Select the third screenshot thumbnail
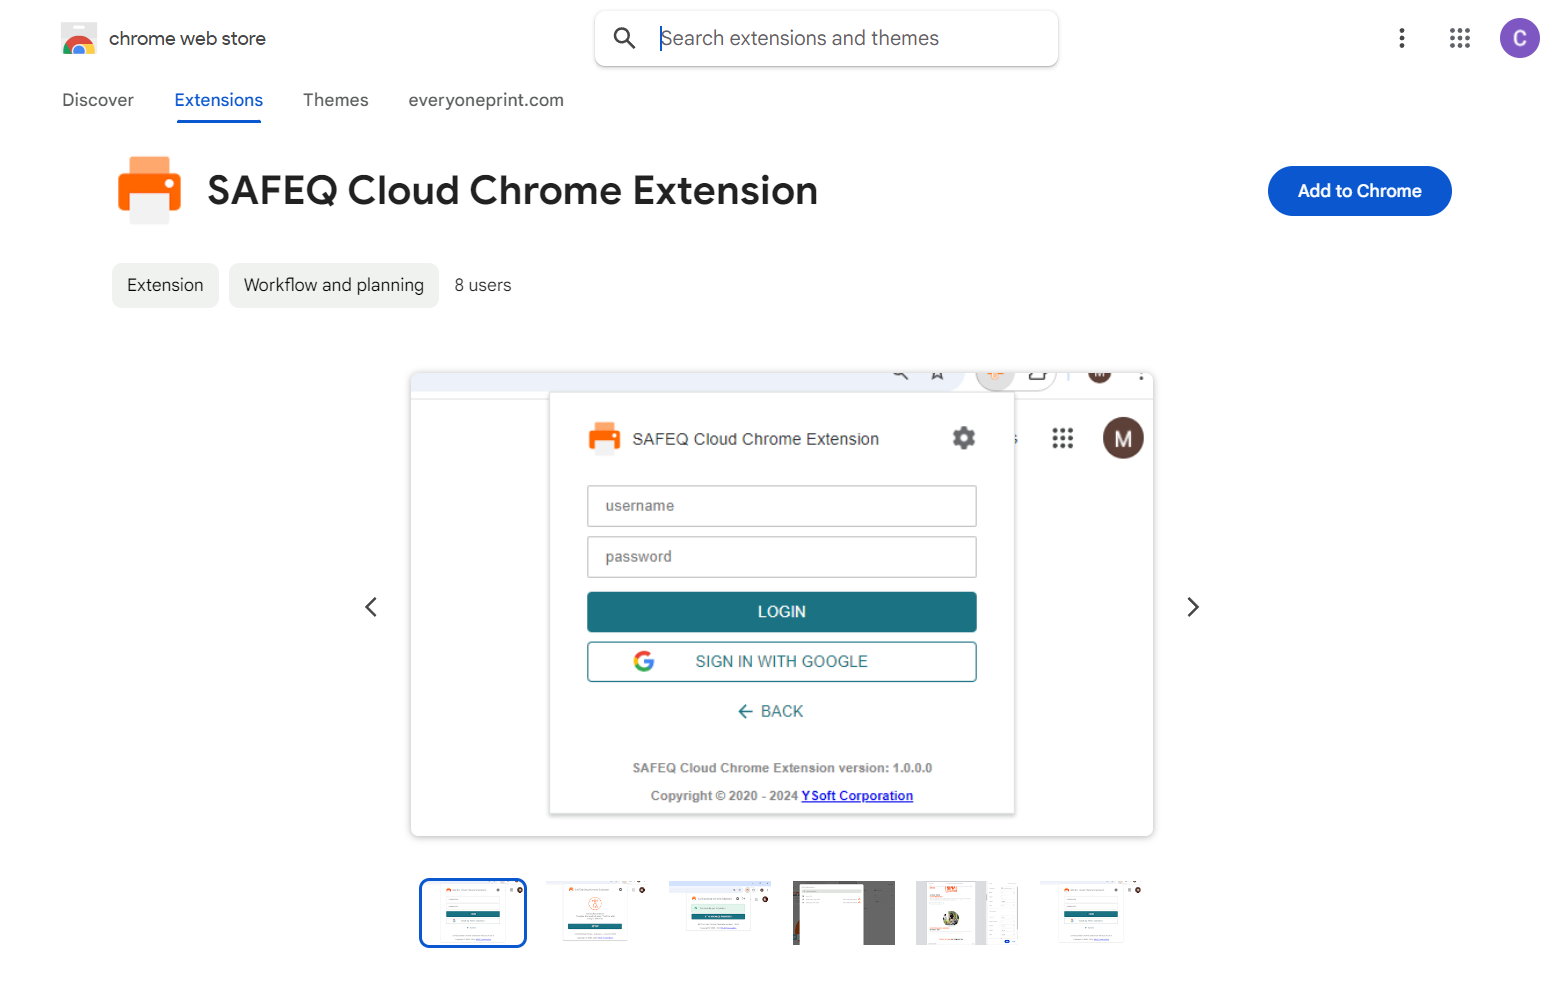The image size is (1561, 986). tap(720, 912)
